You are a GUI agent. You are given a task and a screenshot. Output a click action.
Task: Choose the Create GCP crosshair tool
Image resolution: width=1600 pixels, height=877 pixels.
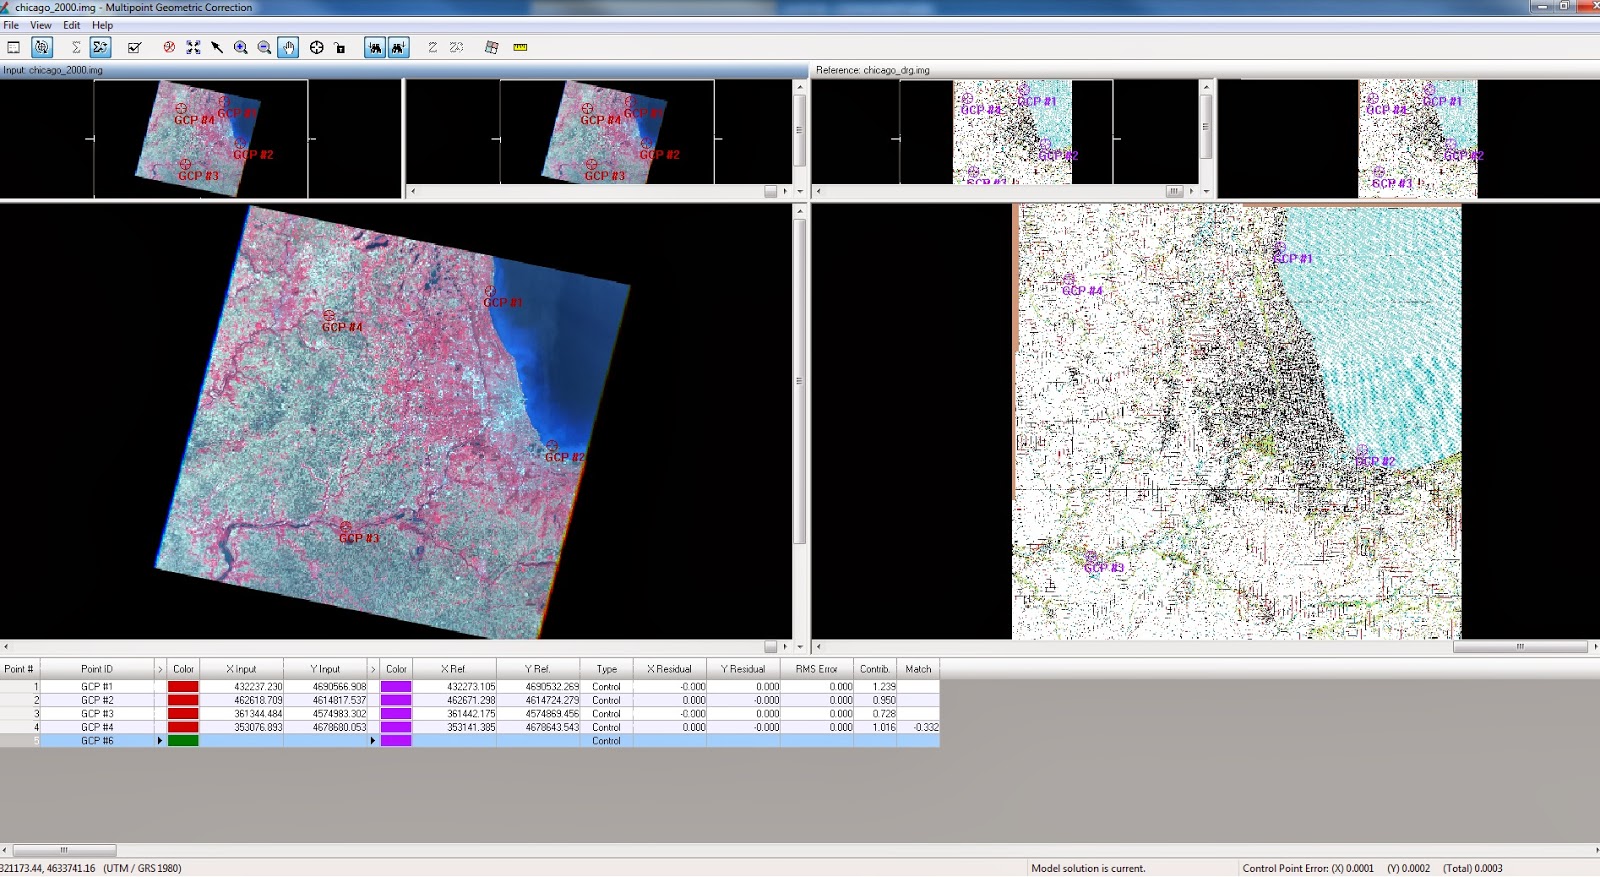(316, 47)
